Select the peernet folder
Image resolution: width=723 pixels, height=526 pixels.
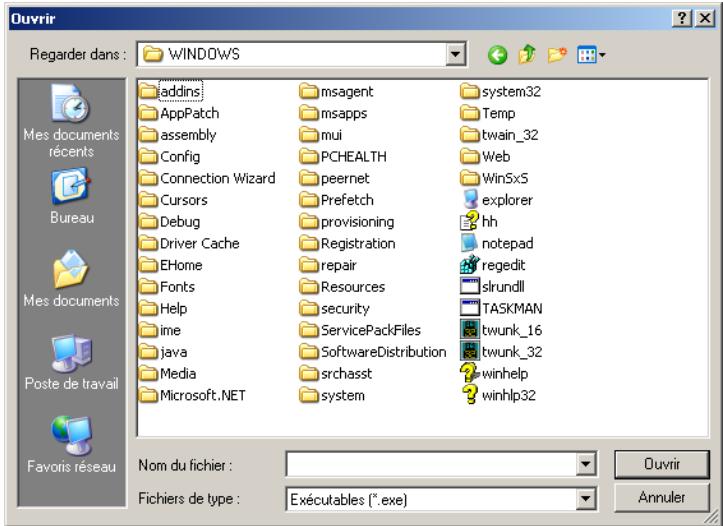[x=335, y=178]
